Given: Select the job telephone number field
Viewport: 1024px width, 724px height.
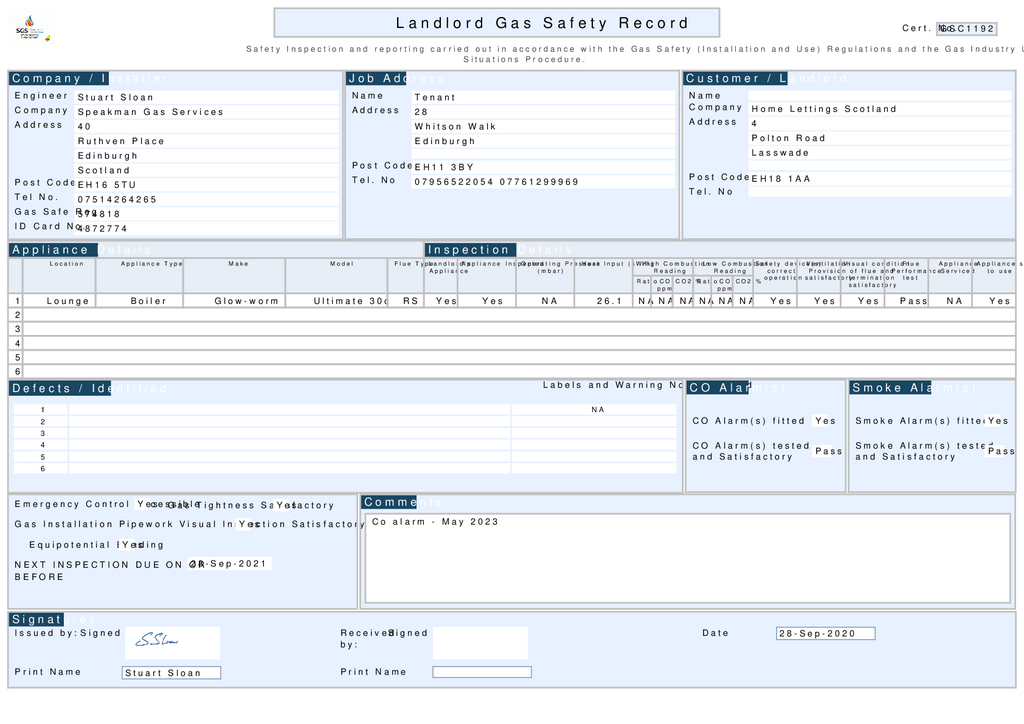Looking at the screenshot, I should pos(544,181).
